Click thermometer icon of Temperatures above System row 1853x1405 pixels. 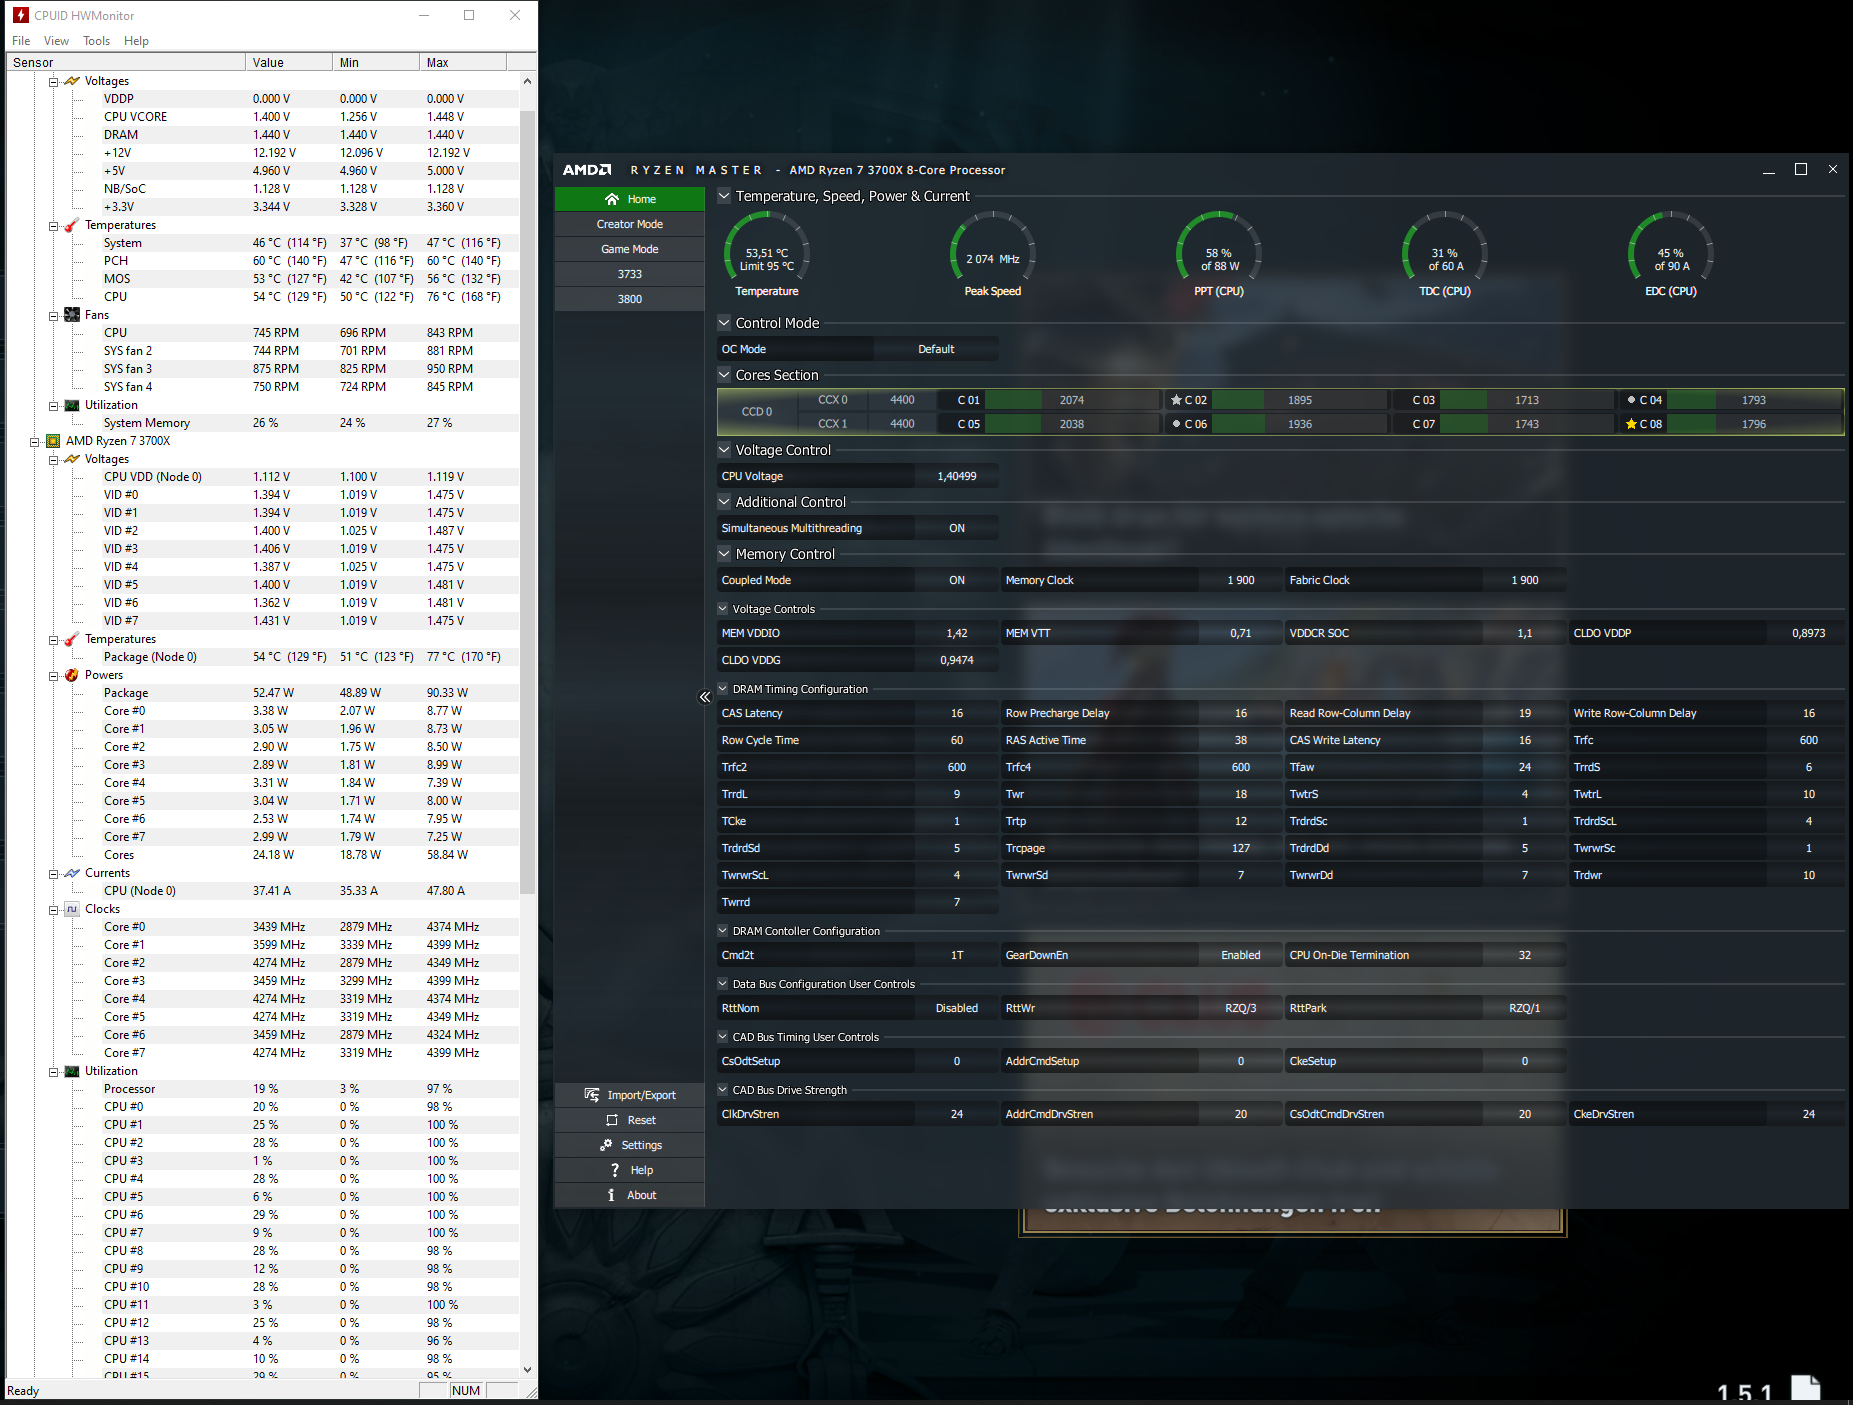(x=72, y=225)
